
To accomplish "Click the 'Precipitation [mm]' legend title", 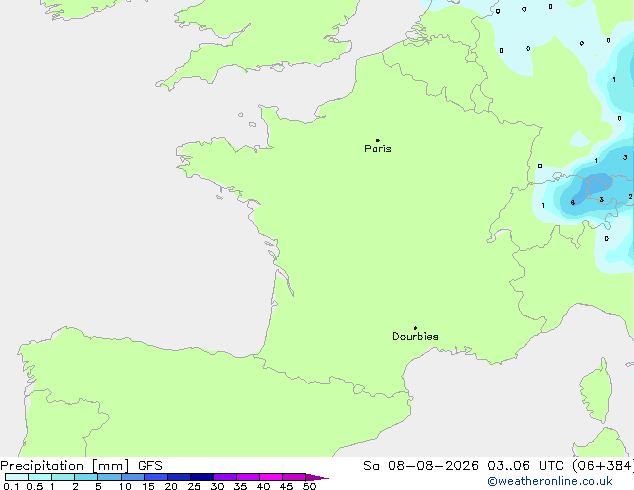I will point(65,466).
